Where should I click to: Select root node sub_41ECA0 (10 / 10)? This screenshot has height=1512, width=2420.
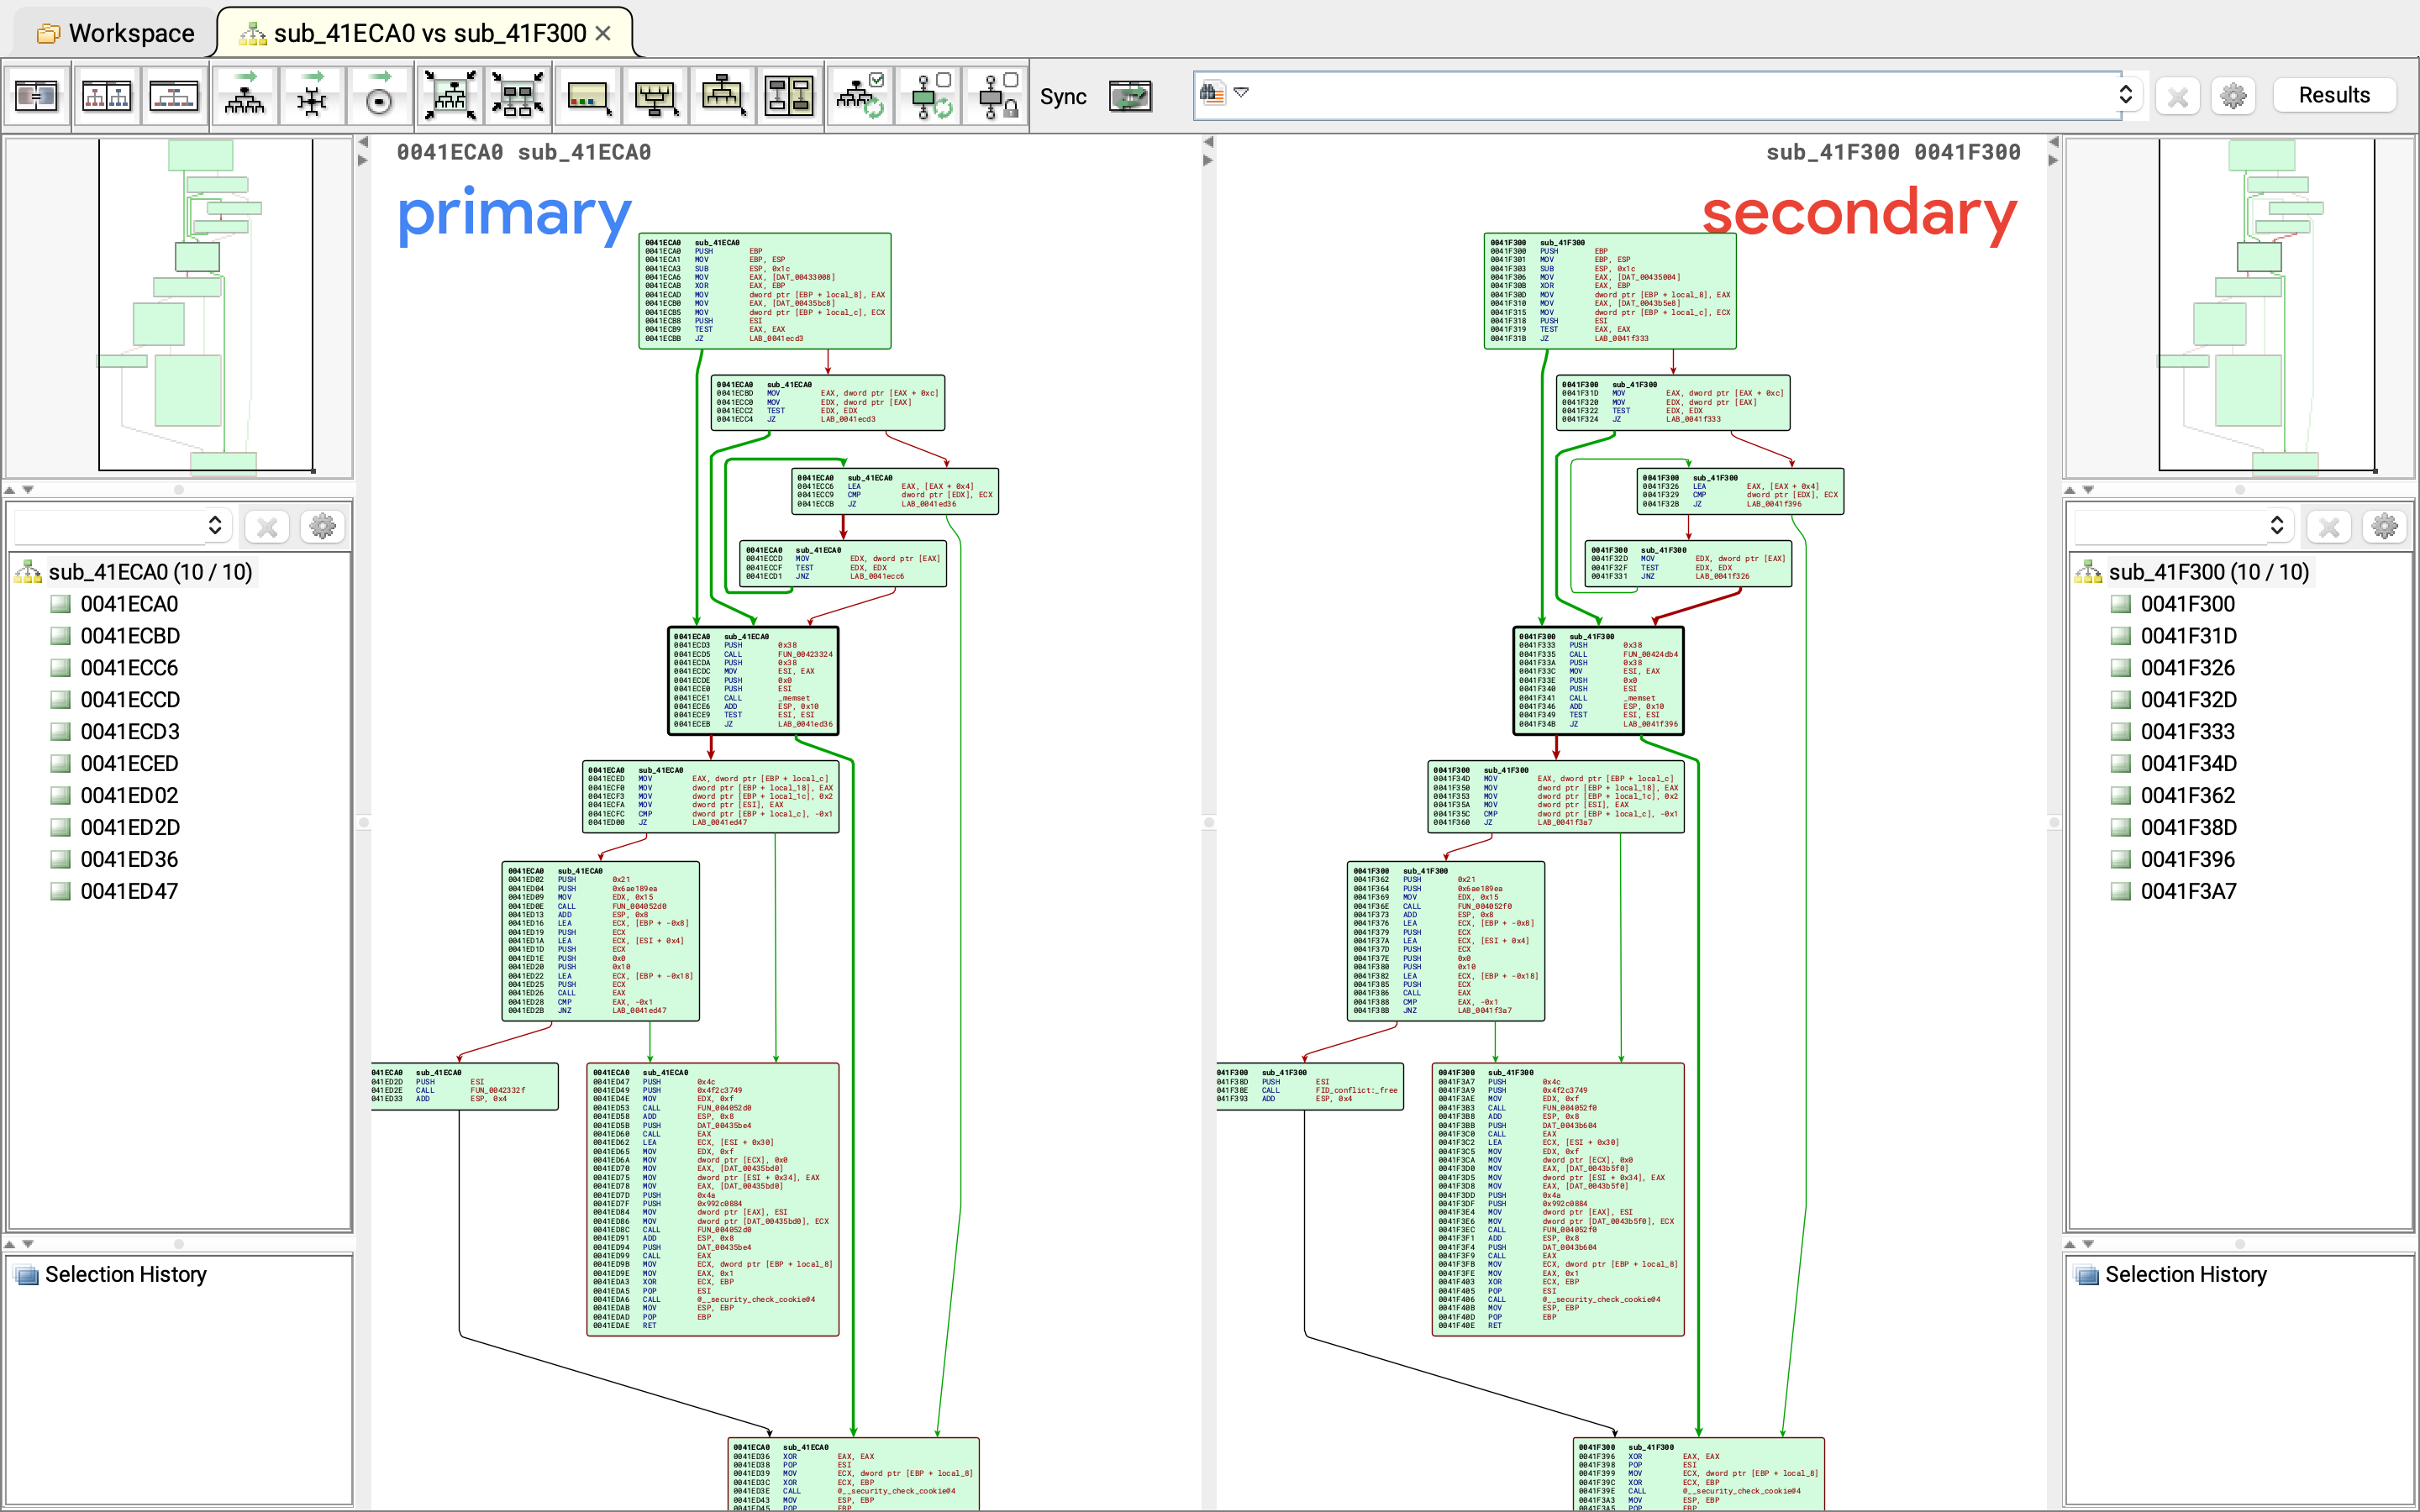(x=150, y=572)
